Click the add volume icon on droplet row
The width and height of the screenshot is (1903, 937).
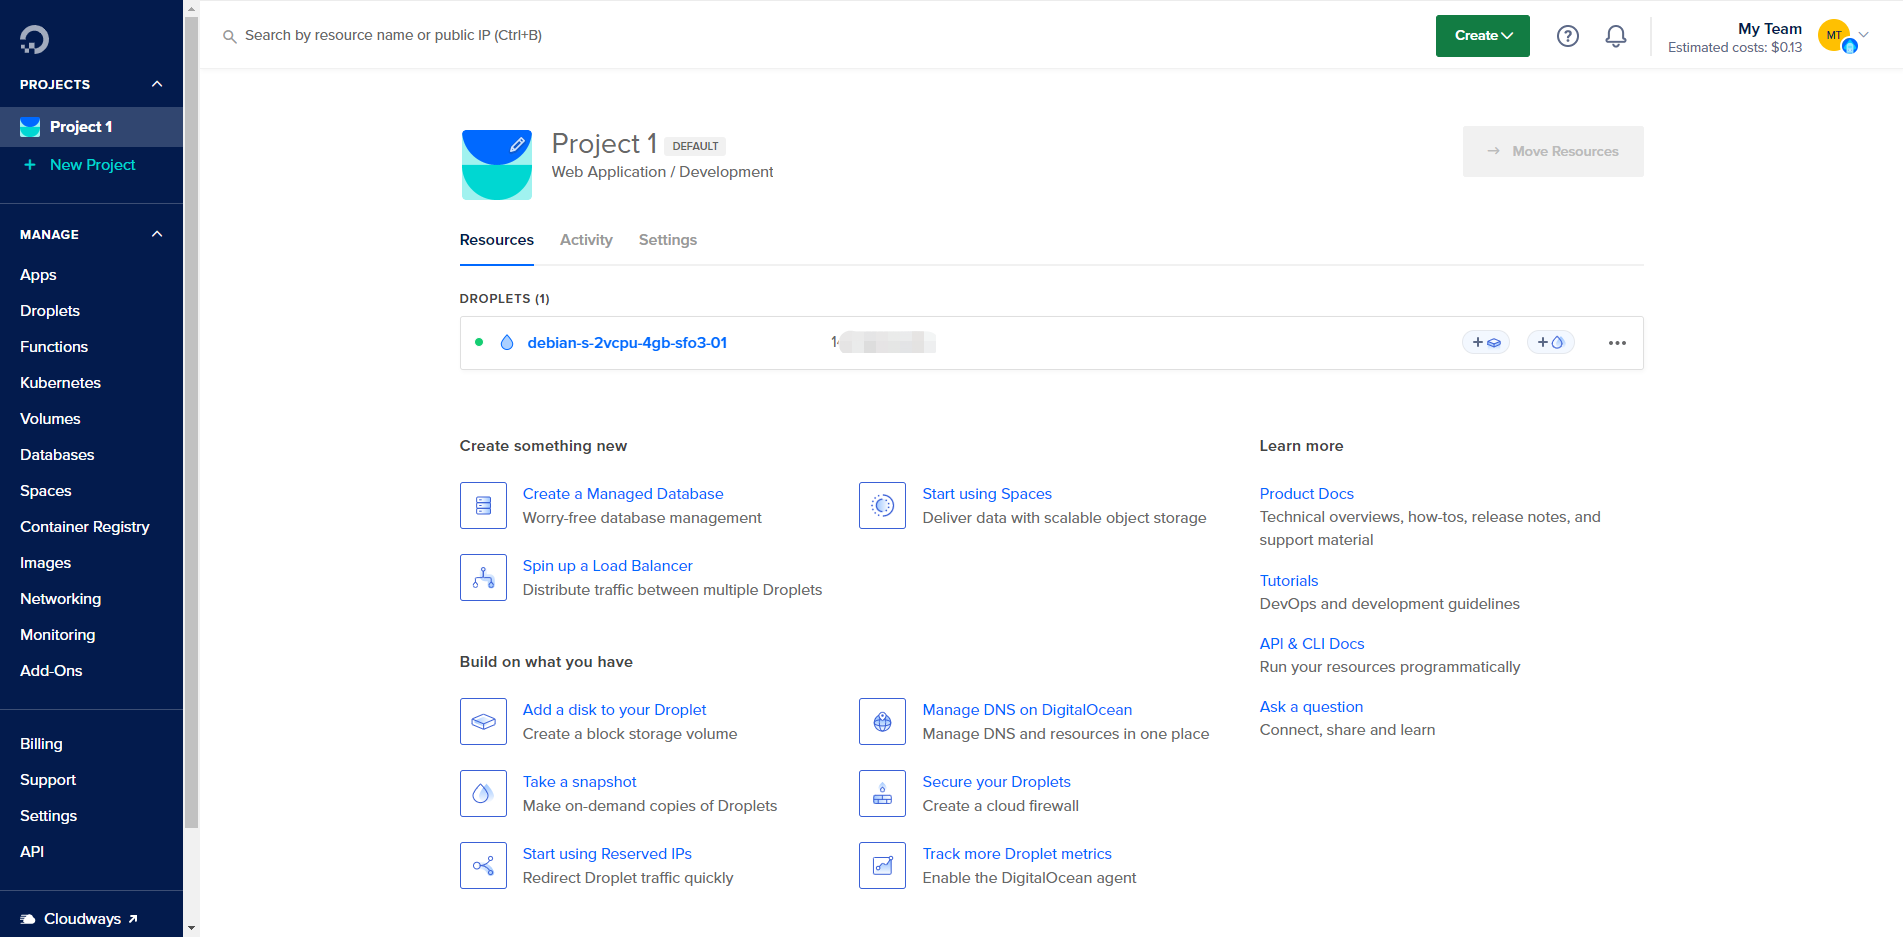click(1486, 343)
